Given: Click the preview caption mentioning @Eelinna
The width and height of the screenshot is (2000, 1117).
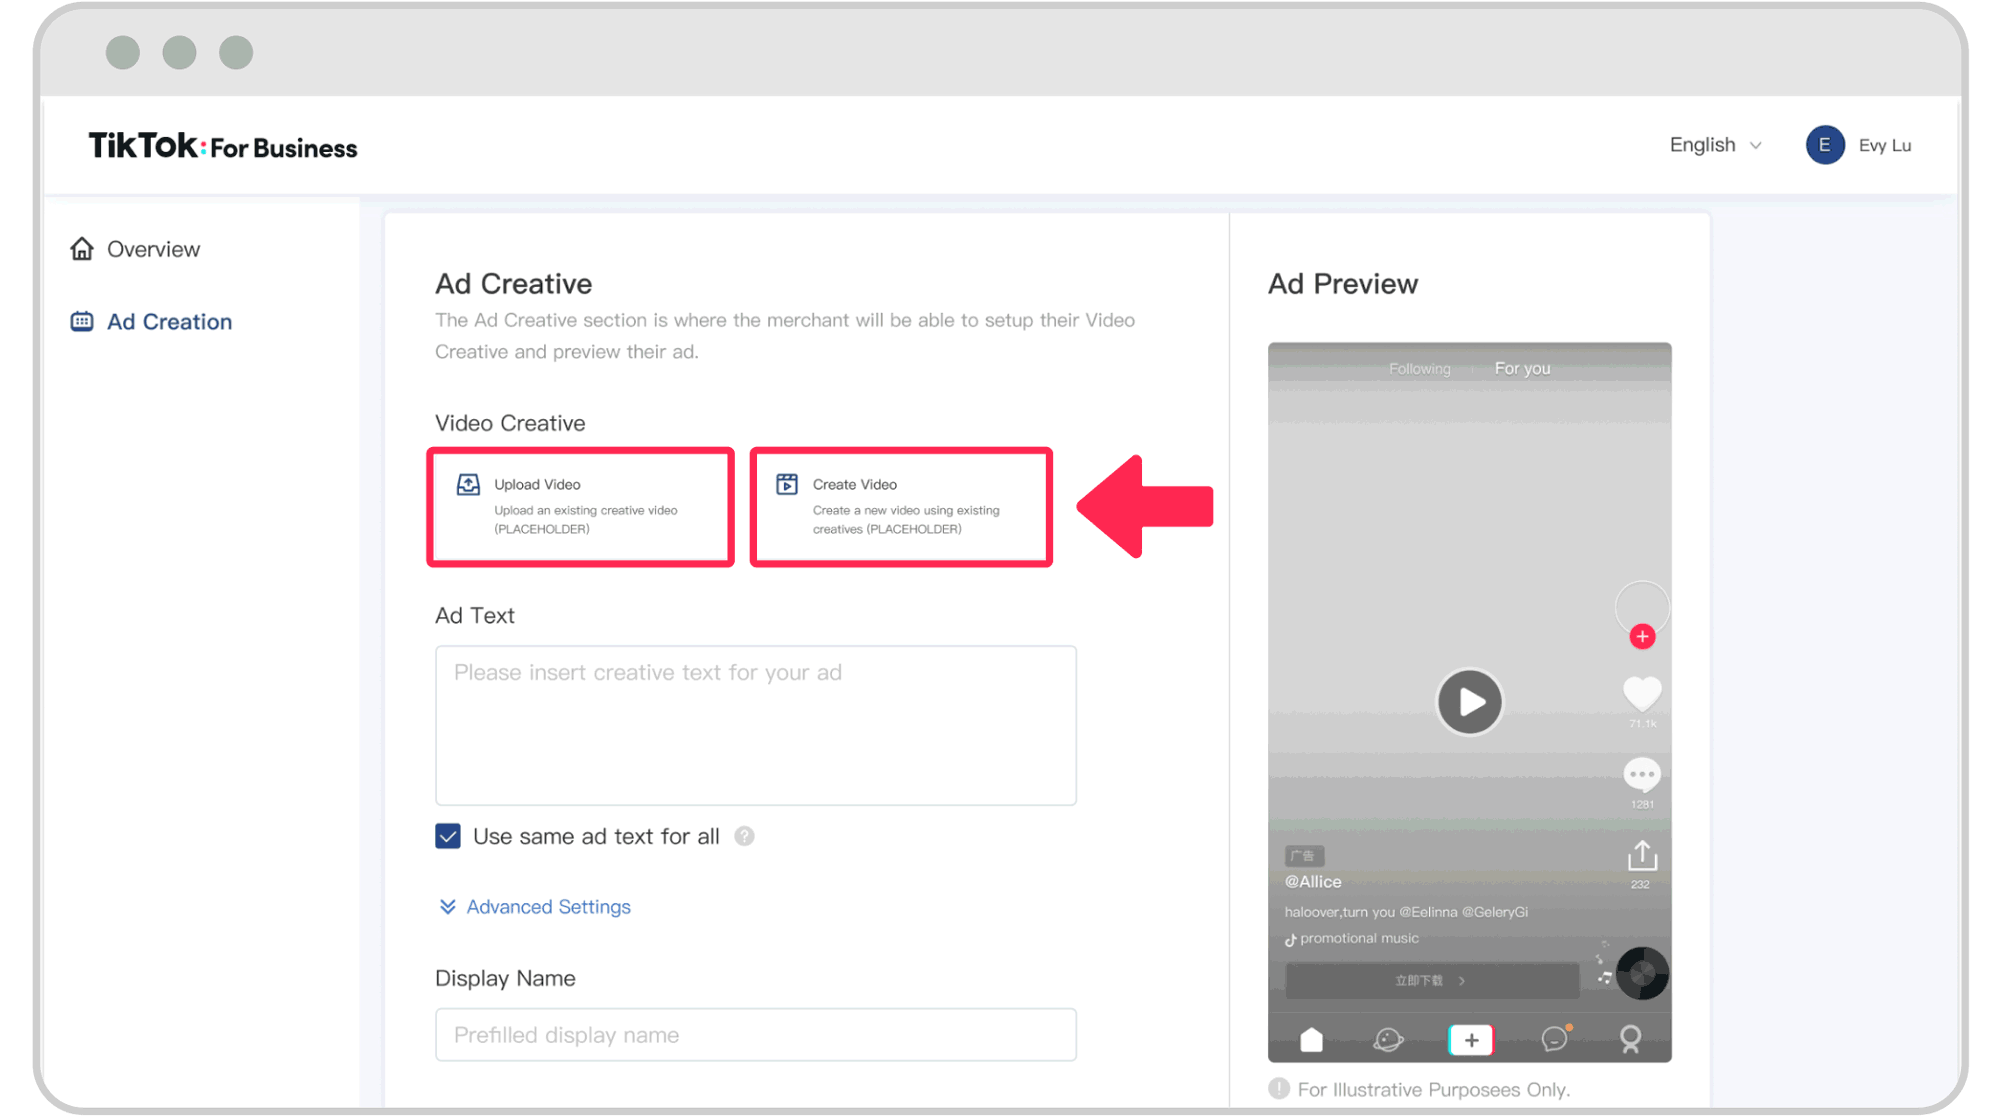Looking at the screenshot, I should click(1406, 912).
